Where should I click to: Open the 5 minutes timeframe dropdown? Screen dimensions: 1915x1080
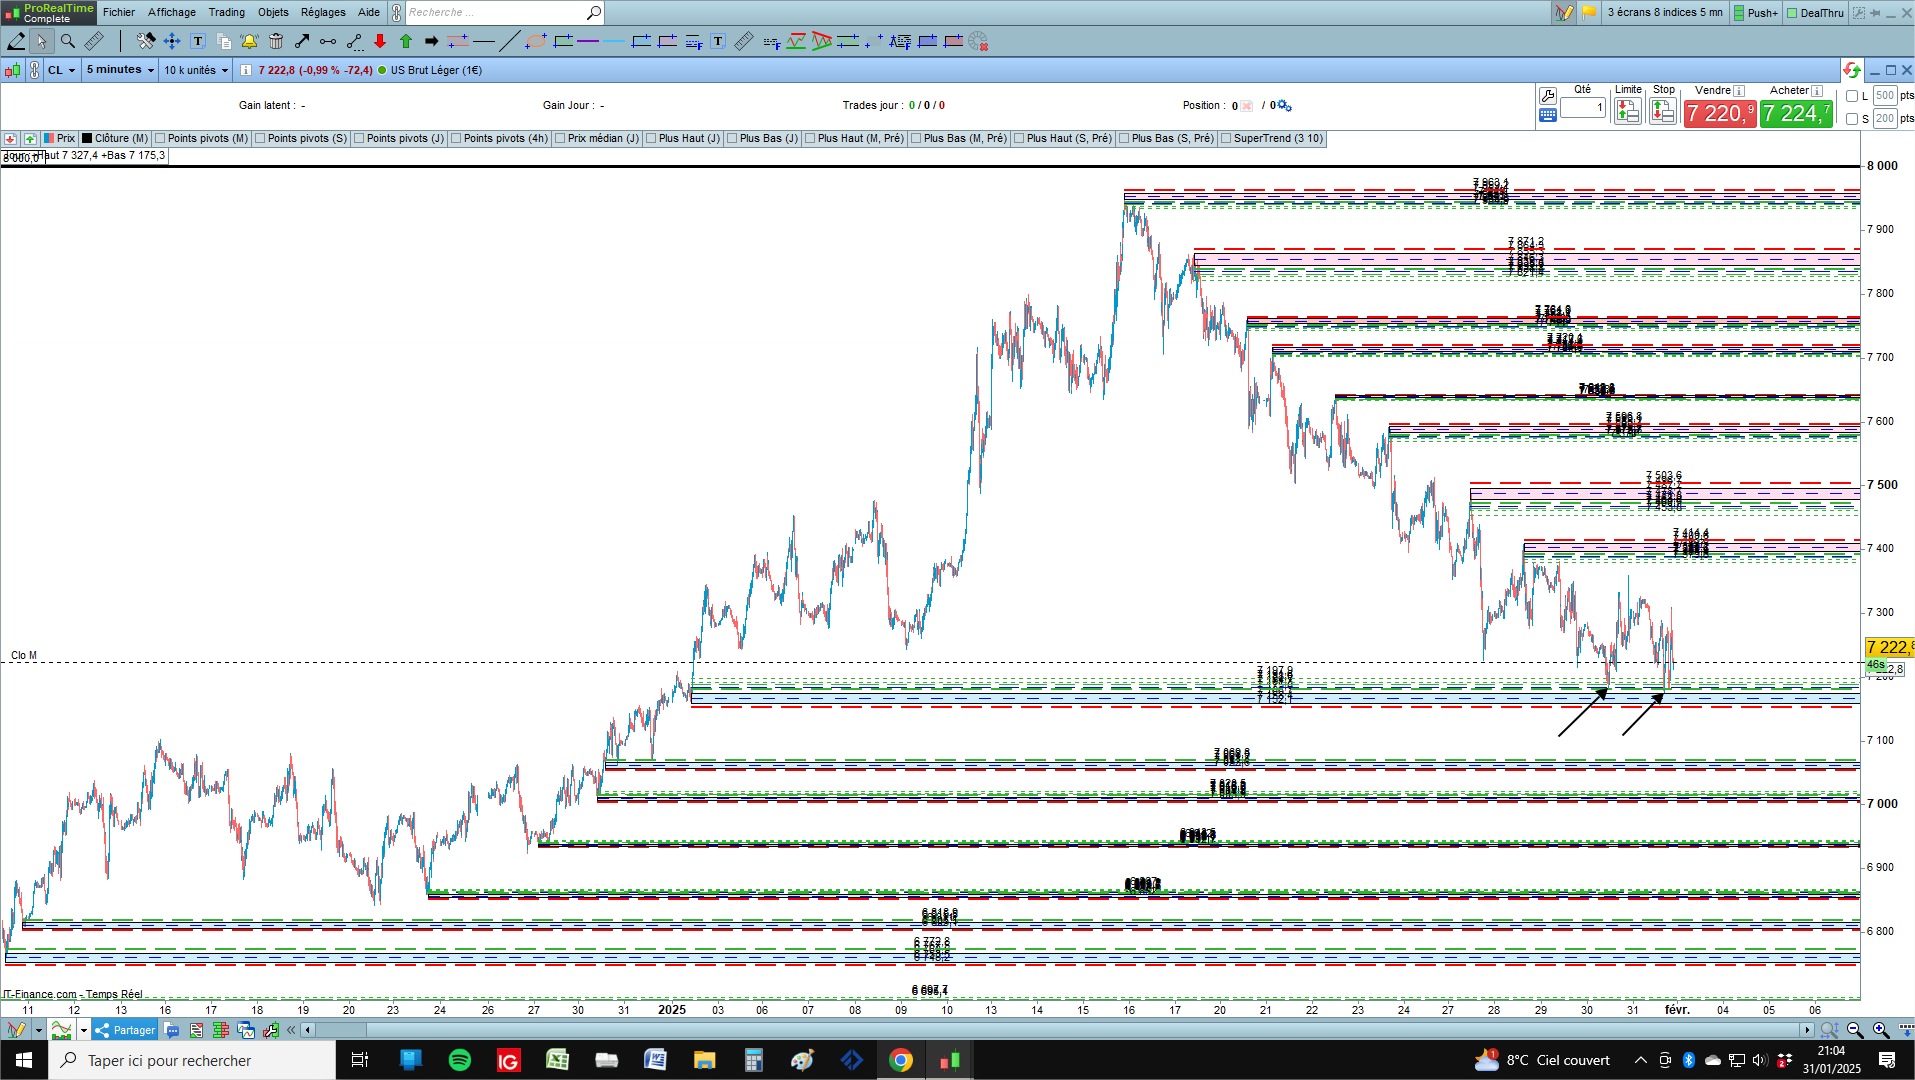(x=120, y=70)
